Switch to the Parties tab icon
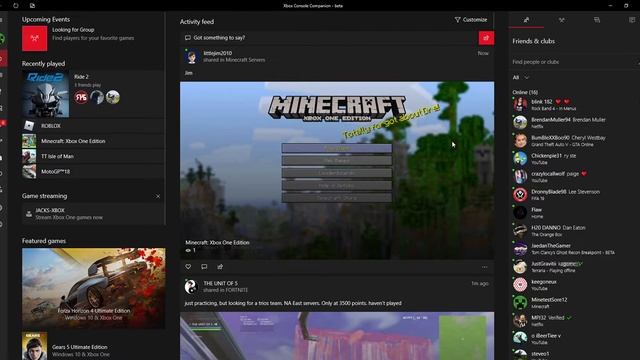640x360 pixels. [x=562, y=20]
